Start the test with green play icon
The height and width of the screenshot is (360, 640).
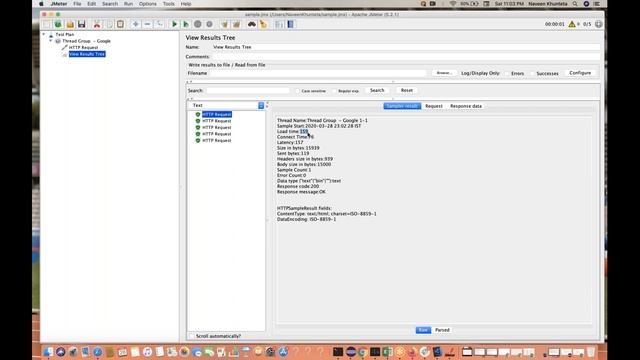tap(174, 24)
